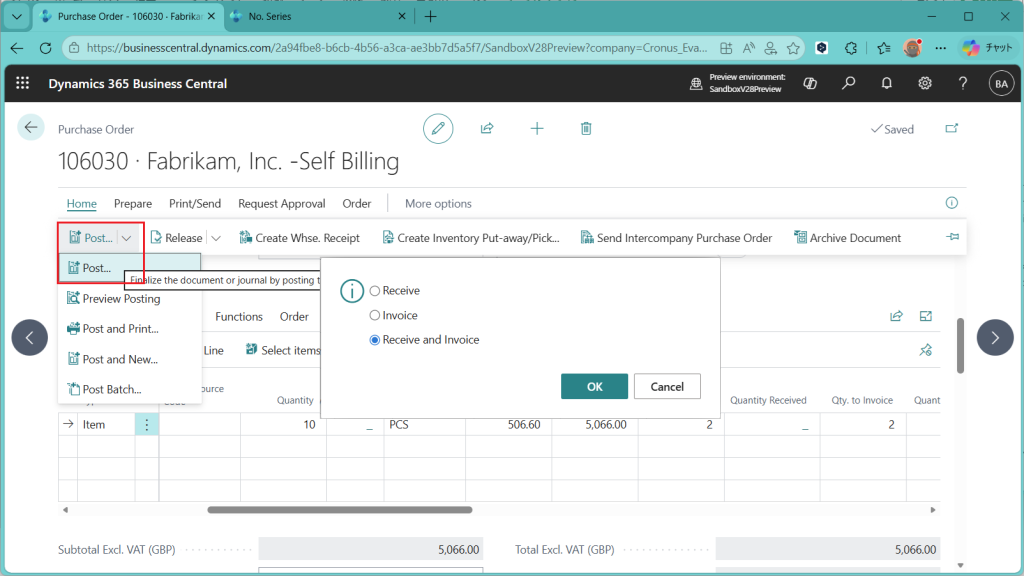Screen dimensions: 1024x576
Task: Click the pencil edit icon
Action: (x=437, y=128)
